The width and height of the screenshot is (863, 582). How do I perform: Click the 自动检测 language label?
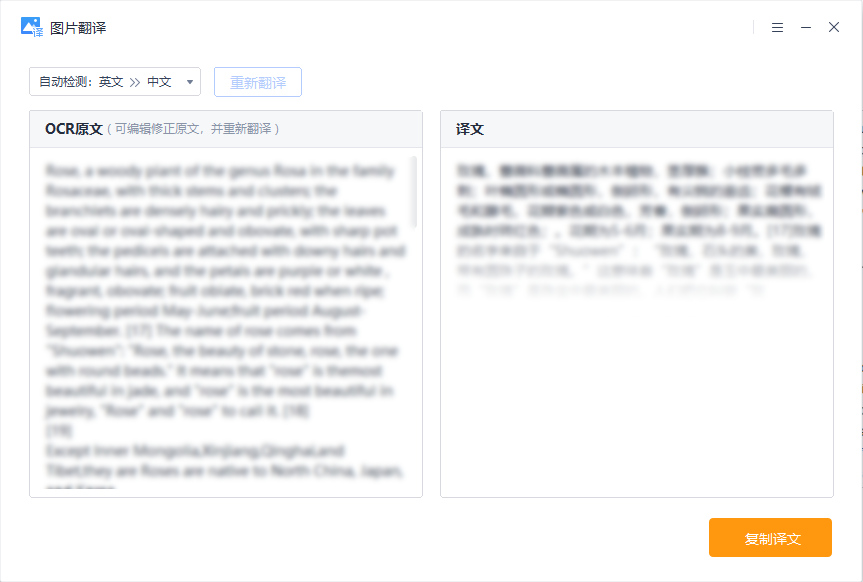click(x=66, y=82)
